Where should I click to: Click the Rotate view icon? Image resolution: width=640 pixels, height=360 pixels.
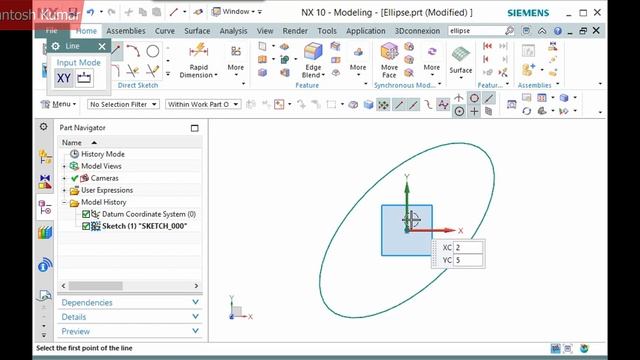click(x=527, y=111)
